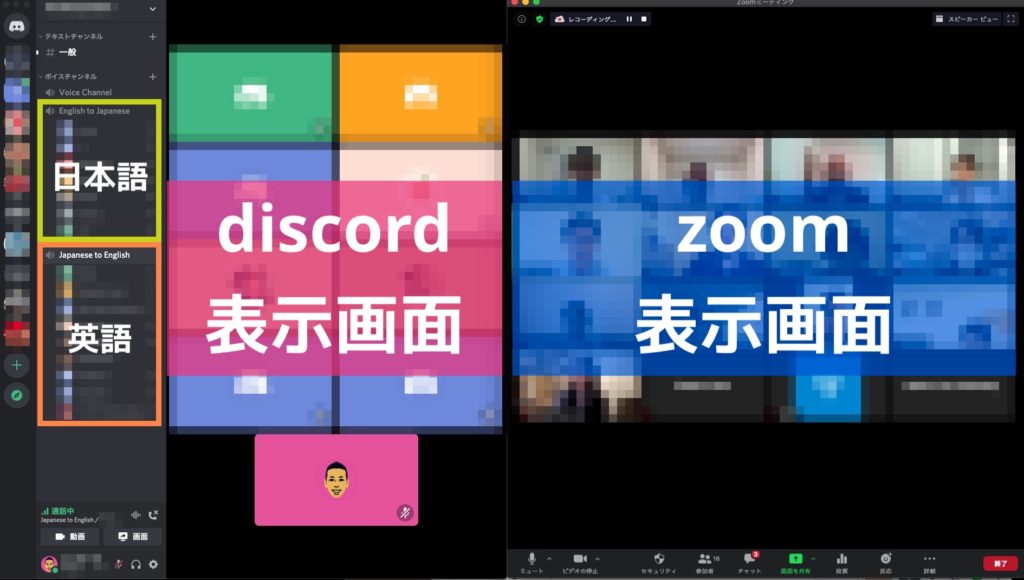Open Zoom 反応 reactions
Viewport: 1024px width, 580px height.
click(x=886, y=562)
